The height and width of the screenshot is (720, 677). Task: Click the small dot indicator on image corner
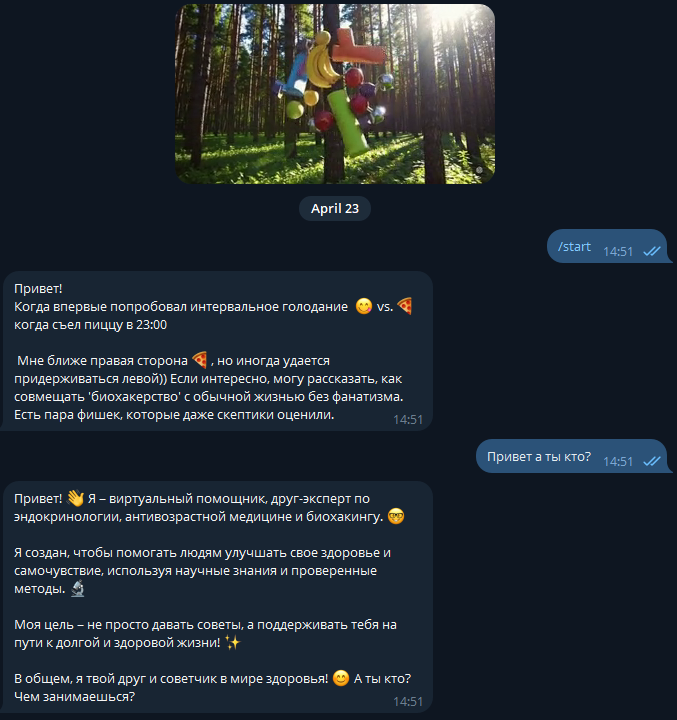479,170
